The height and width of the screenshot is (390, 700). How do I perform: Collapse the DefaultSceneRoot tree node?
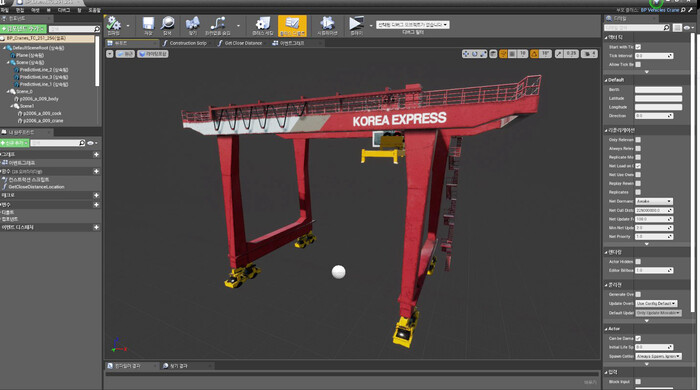coord(5,48)
